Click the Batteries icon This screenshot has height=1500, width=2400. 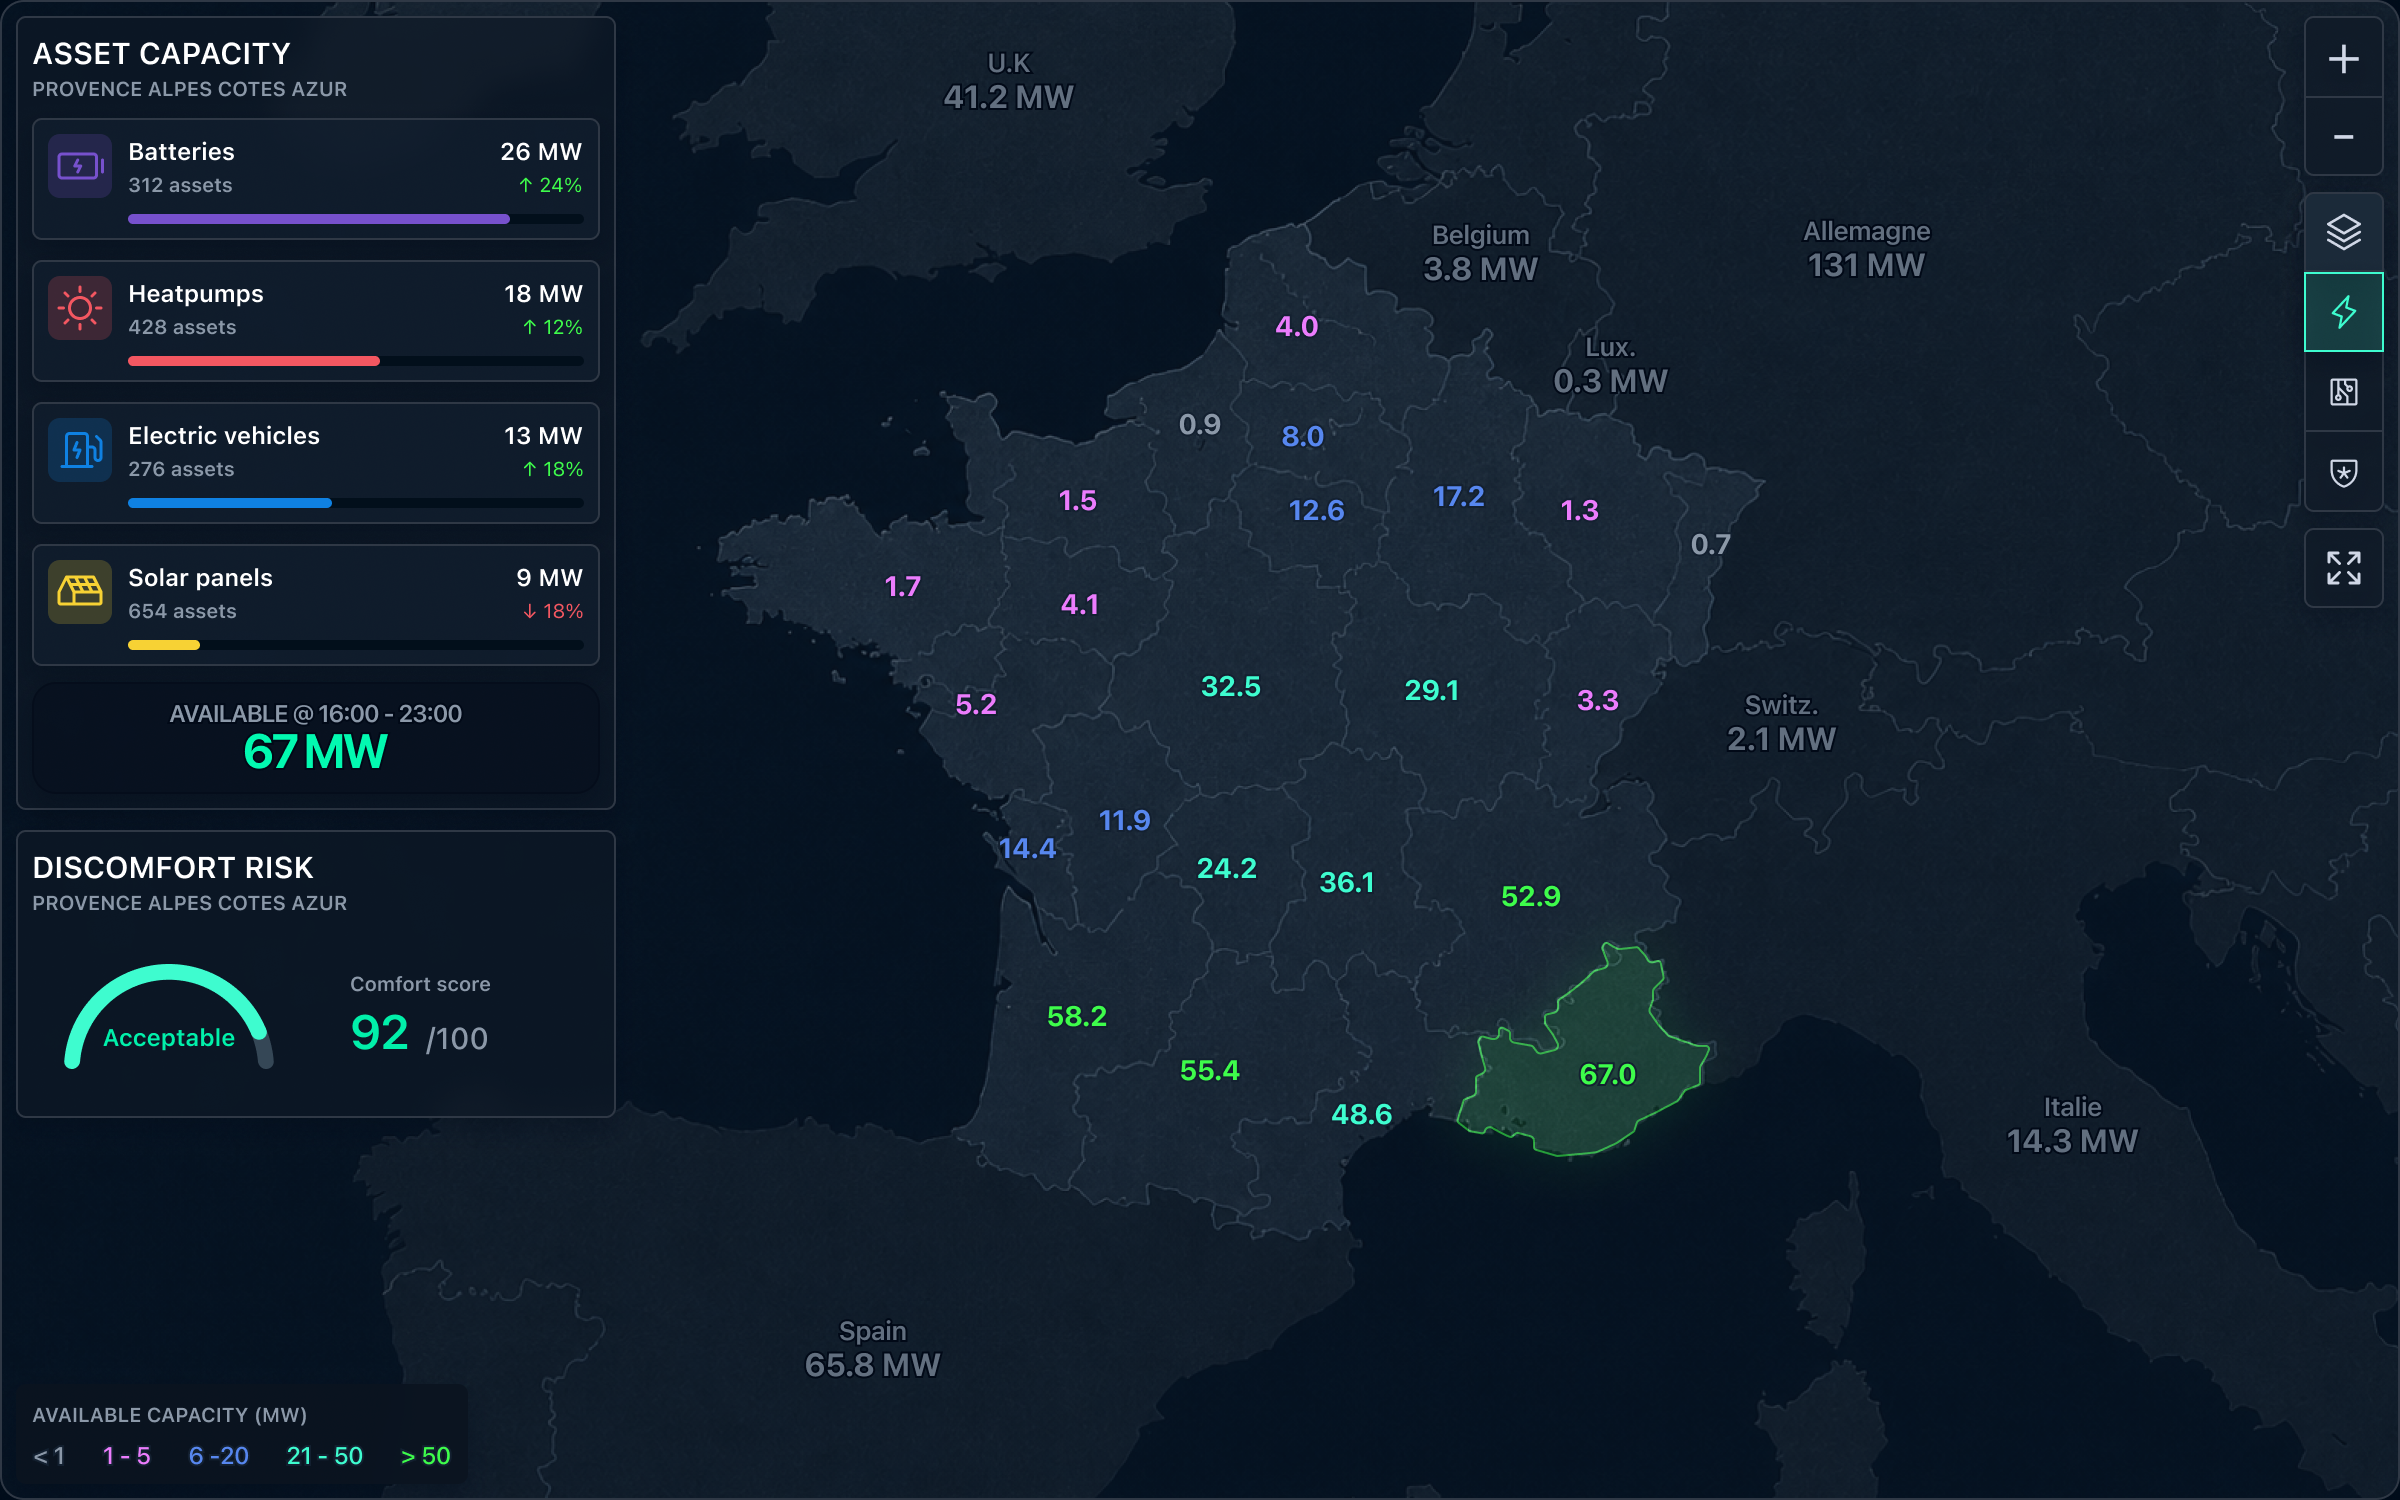pos(80,166)
